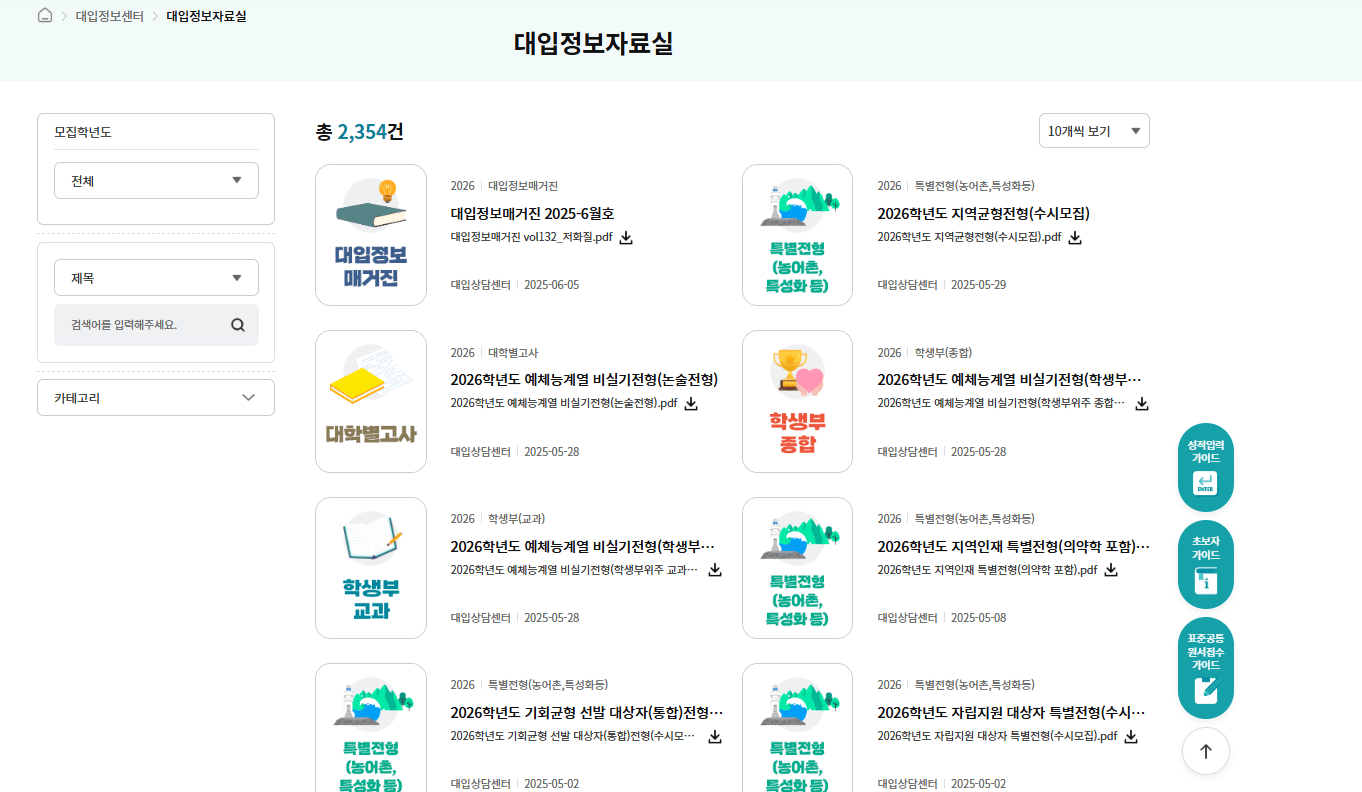Image resolution: width=1362 pixels, height=792 pixels.
Task: Click the search magnifier icon
Action: [x=237, y=324]
